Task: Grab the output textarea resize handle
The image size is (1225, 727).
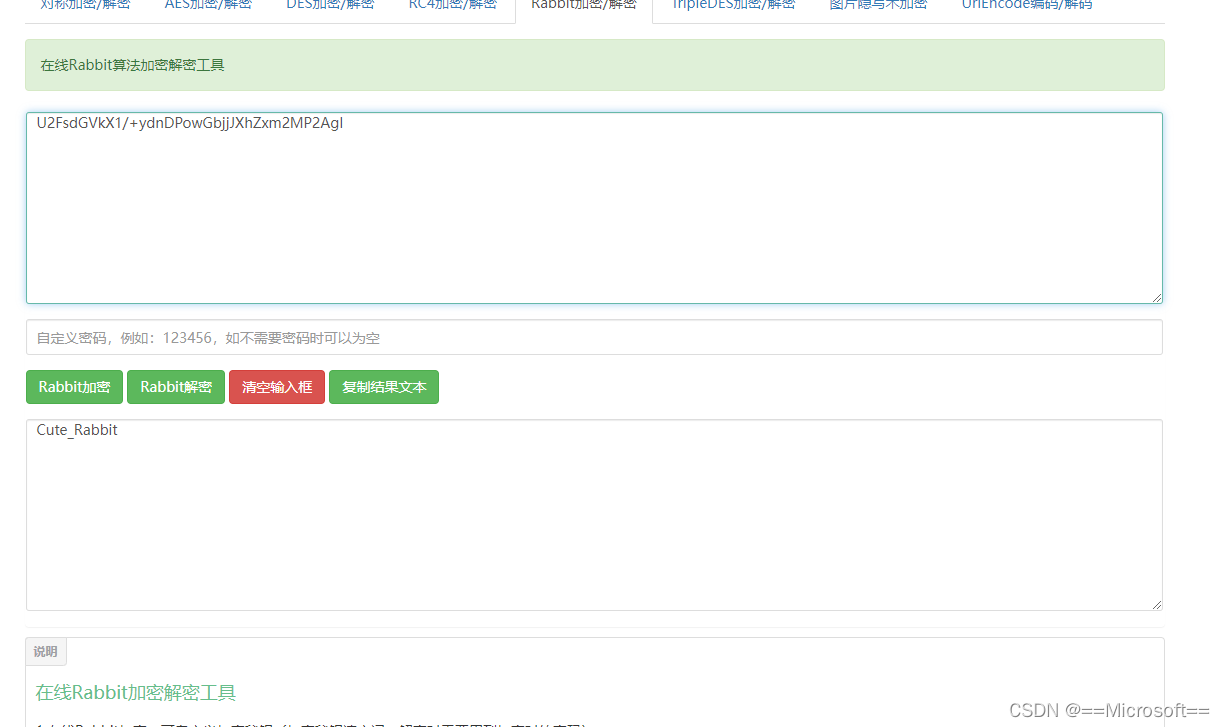Action: coord(1156,604)
